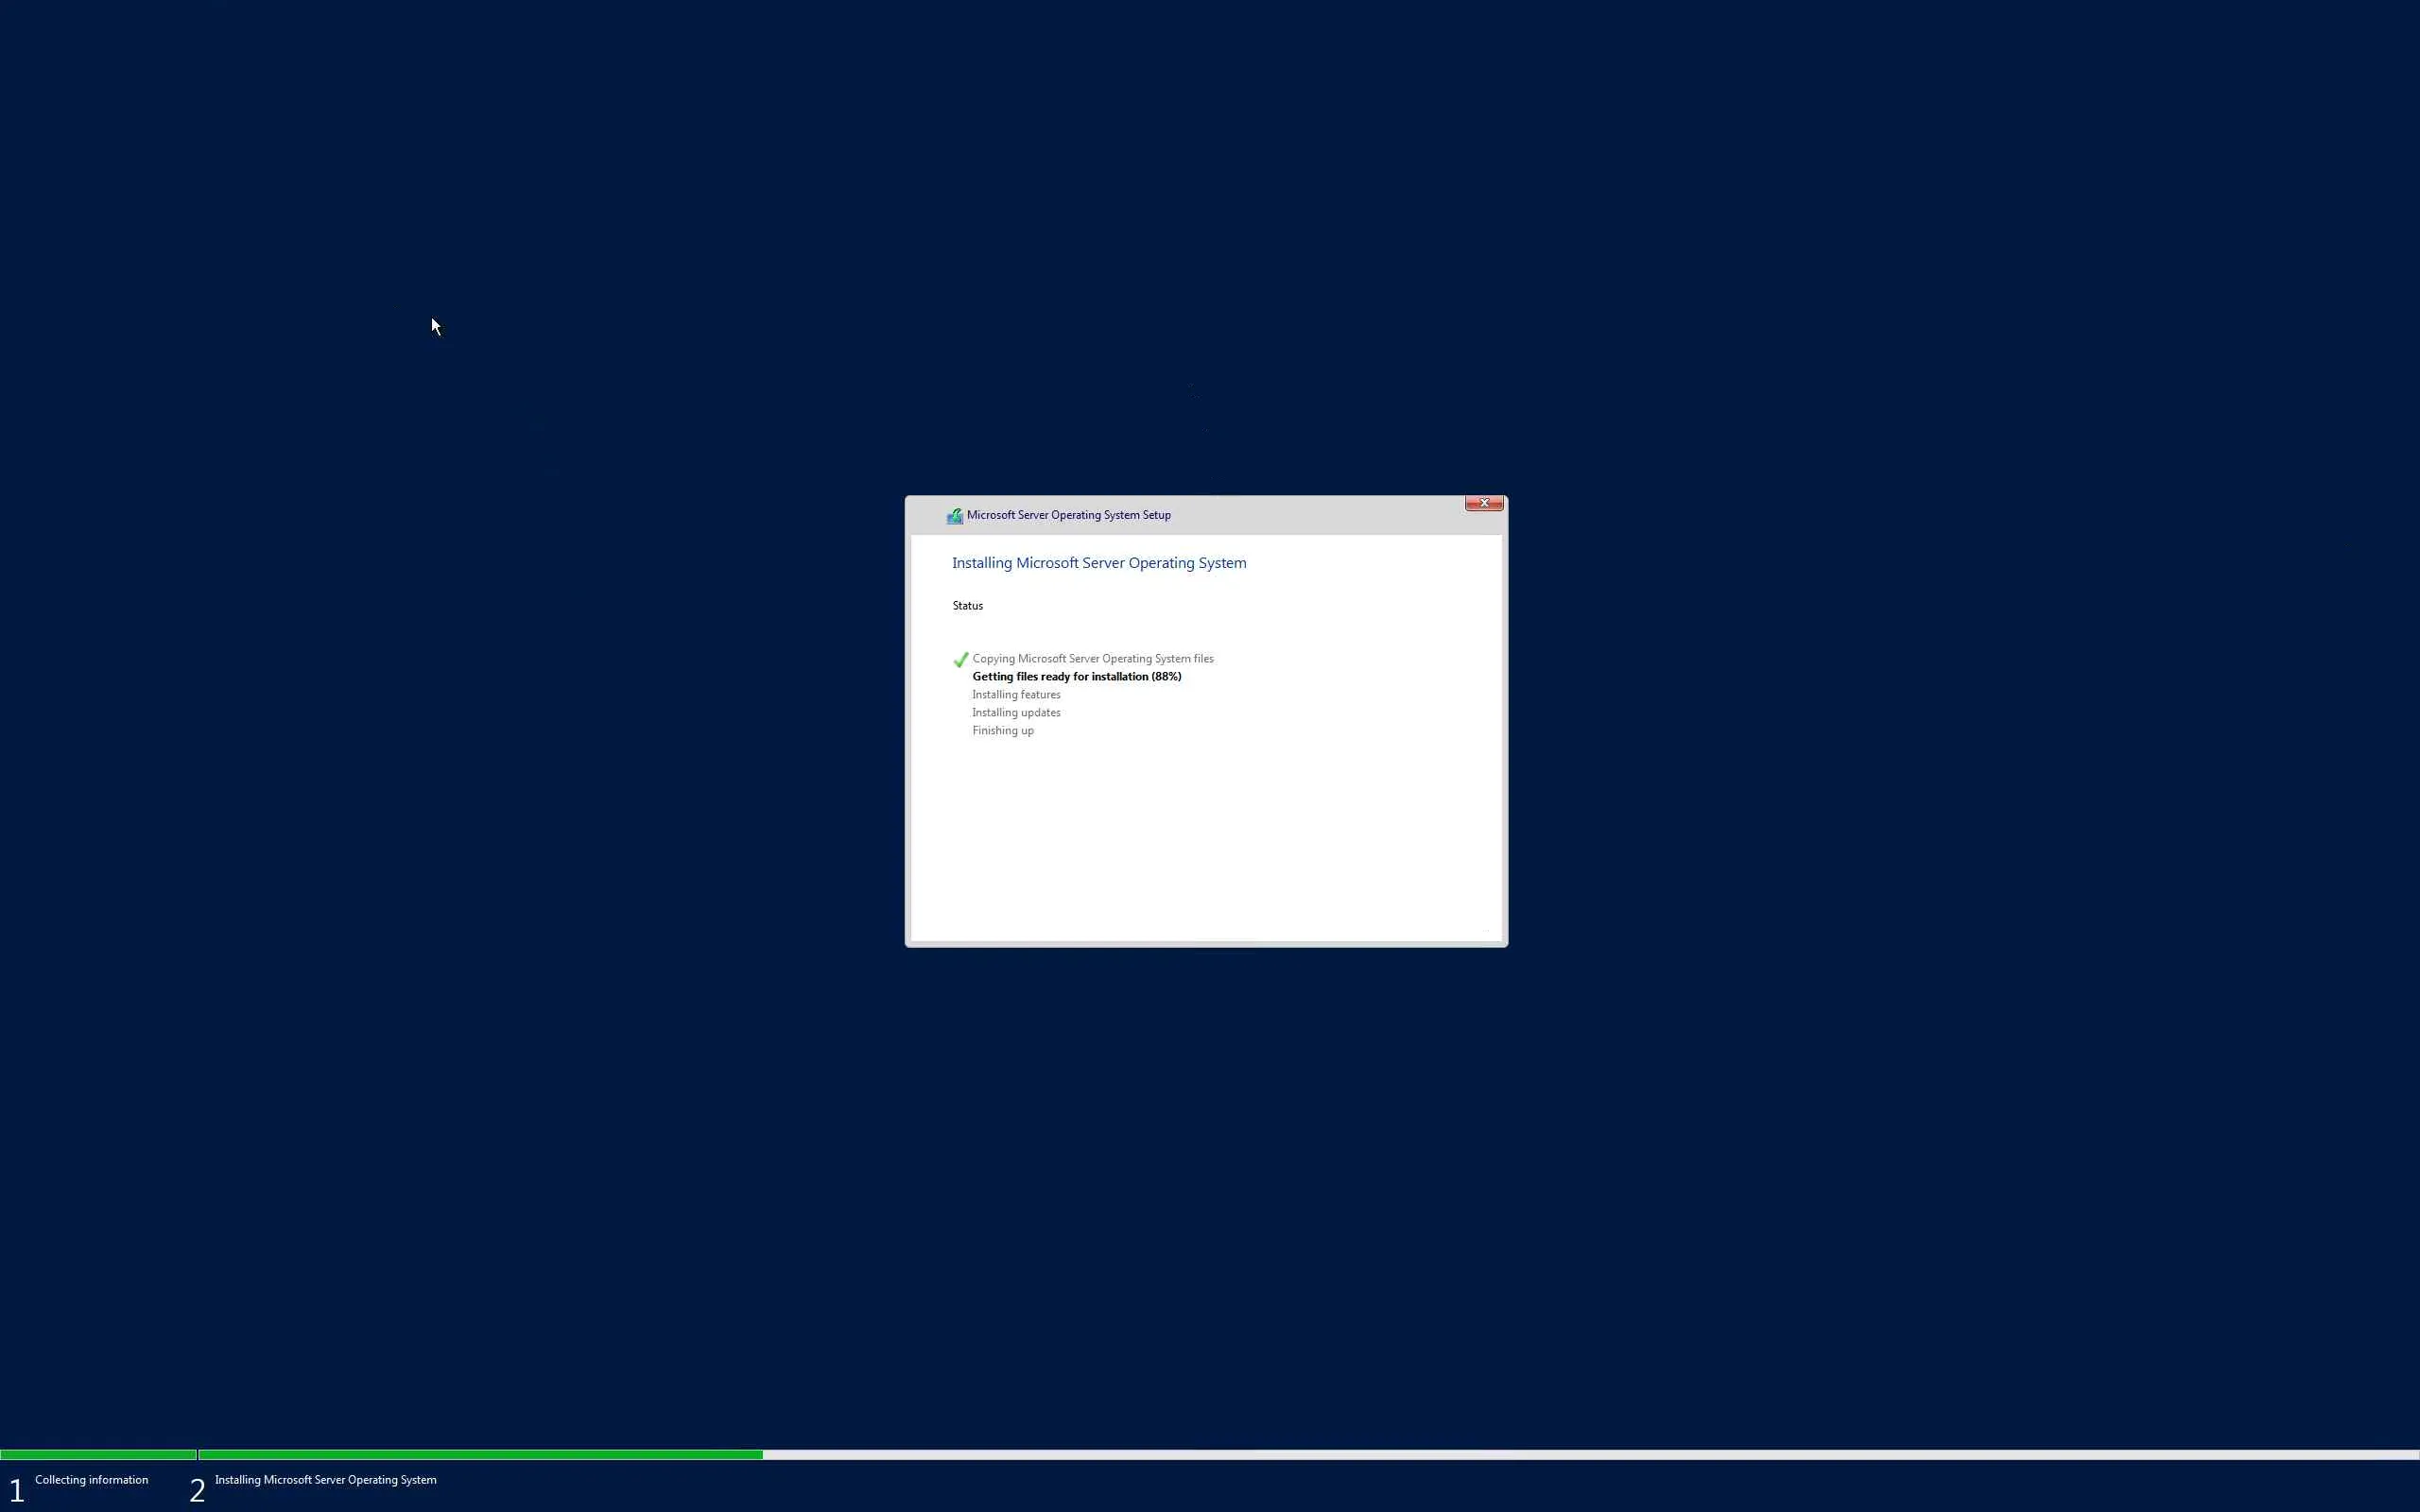
Task: Click the 'Installing updates' step
Action: point(1016,713)
